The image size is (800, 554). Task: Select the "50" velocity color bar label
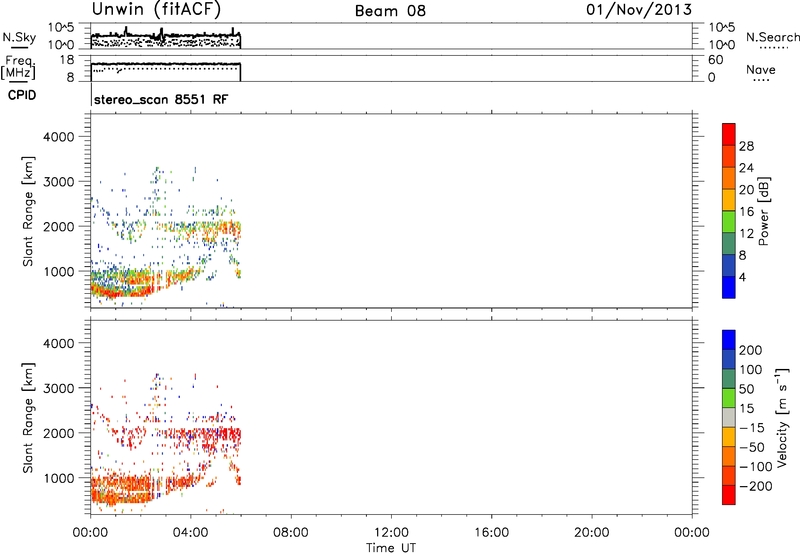tap(746, 389)
